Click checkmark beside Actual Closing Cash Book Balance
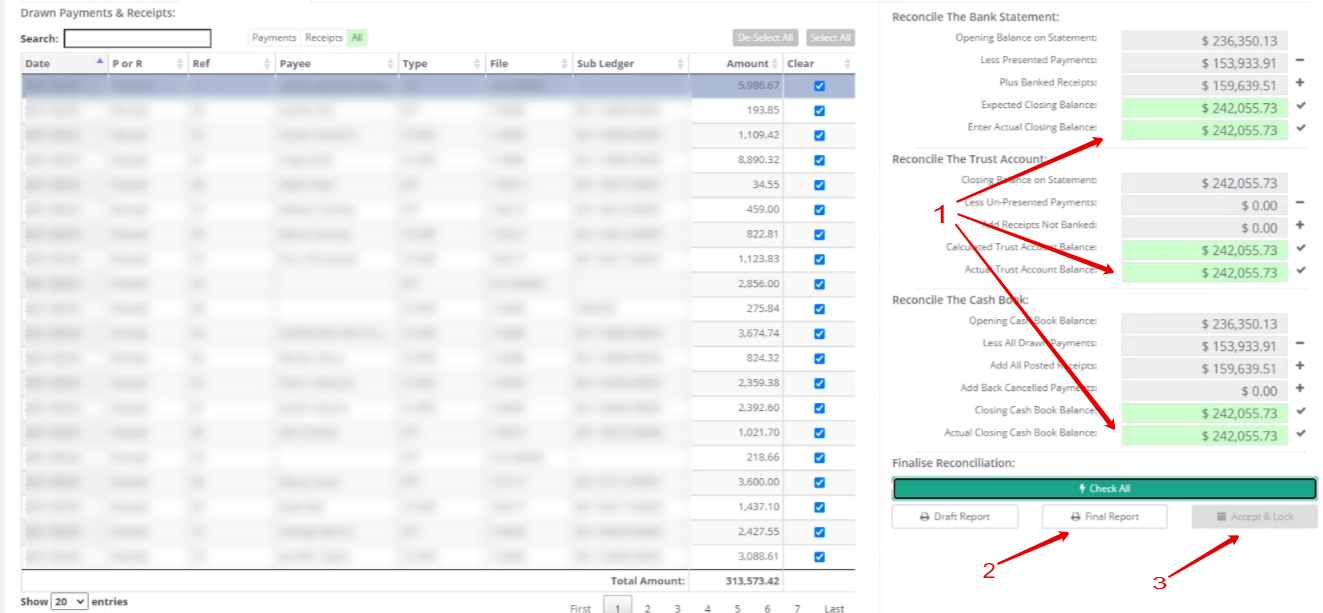Image resolution: width=1323 pixels, height=613 pixels. point(1300,434)
